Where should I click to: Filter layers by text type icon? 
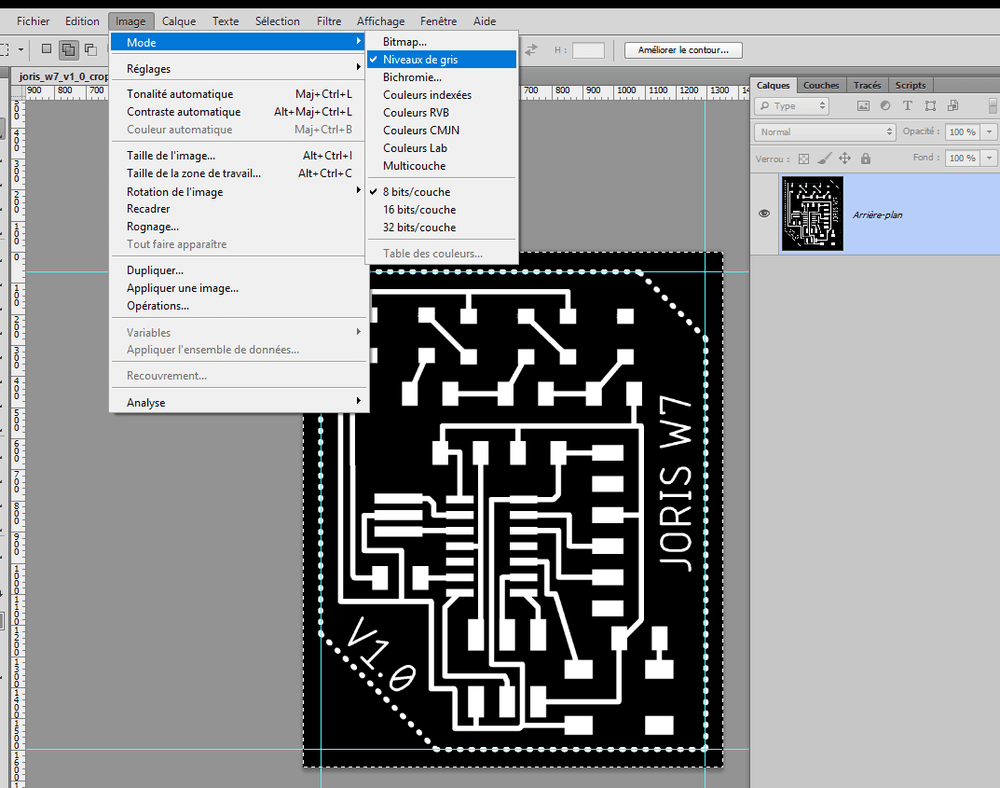[x=908, y=106]
